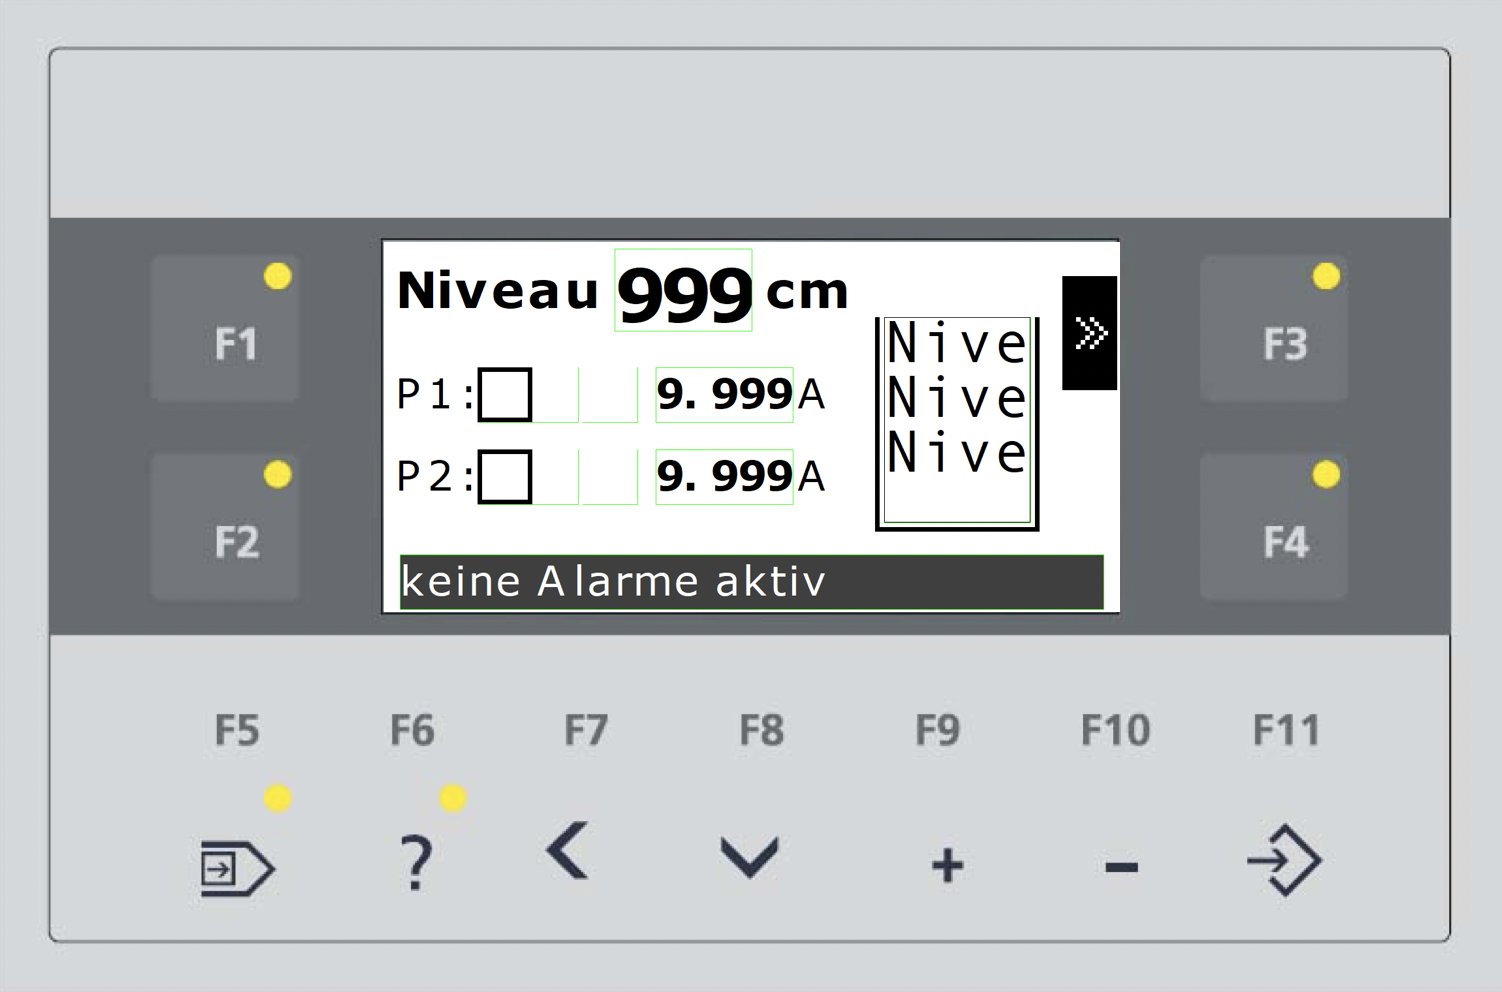Viewport: 1502px width, 992px height.
Task: Toggle the P1 pump status box
Action: click(505, 395)
